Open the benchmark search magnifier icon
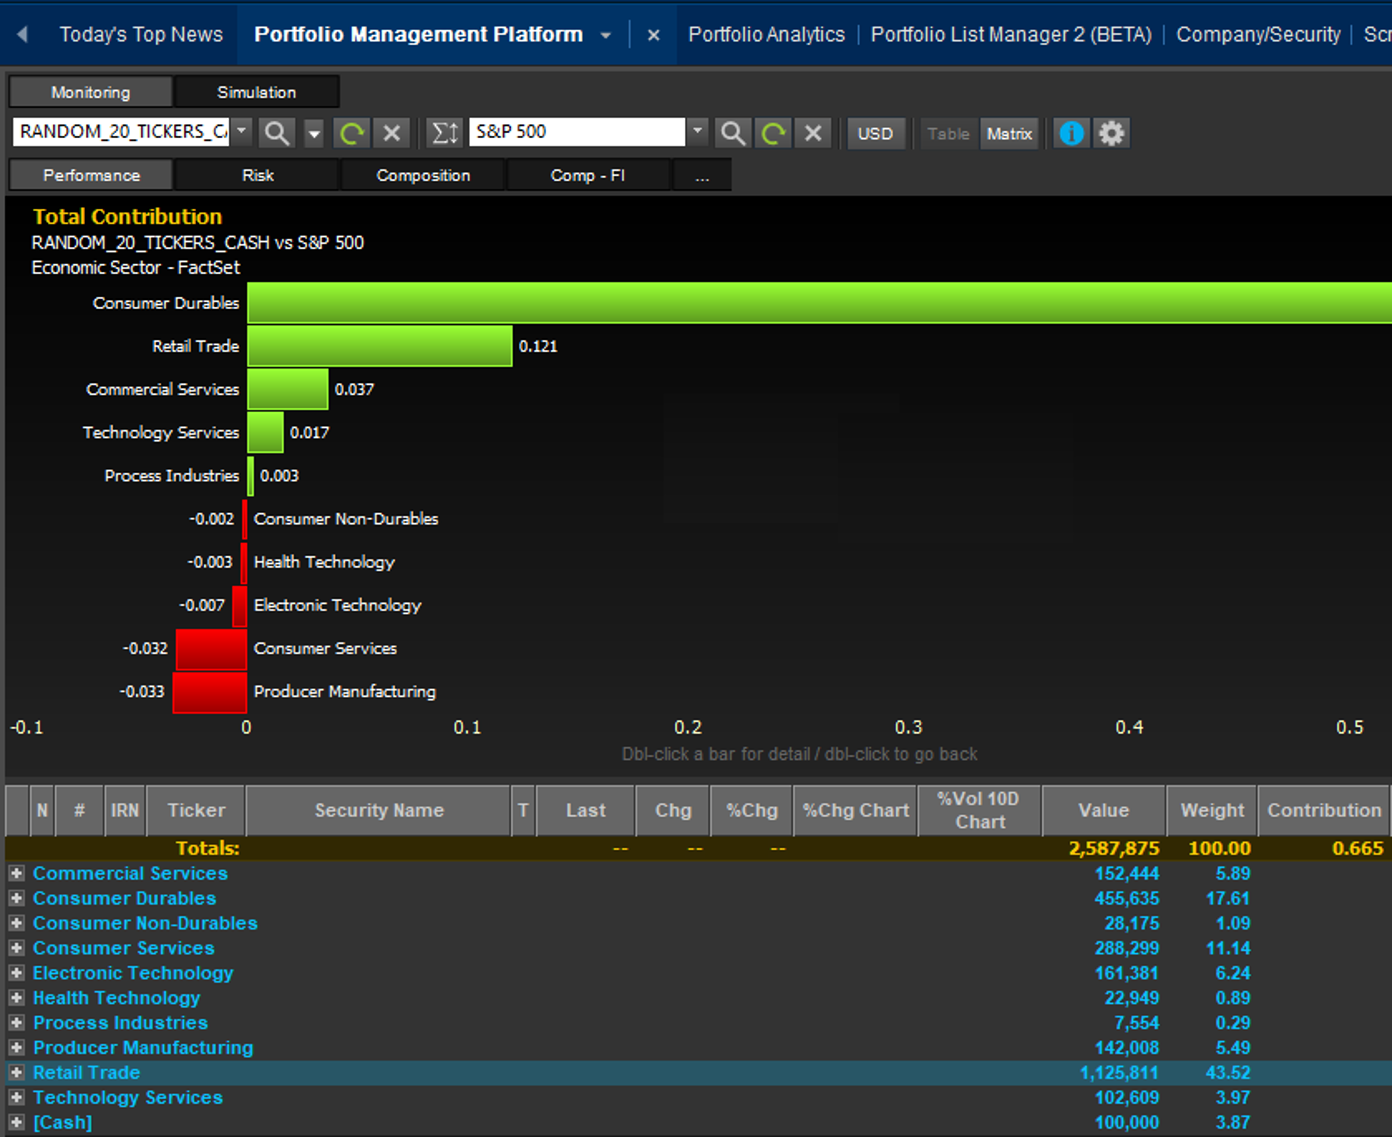1392x1137 pixels. (x=732, y=132)
